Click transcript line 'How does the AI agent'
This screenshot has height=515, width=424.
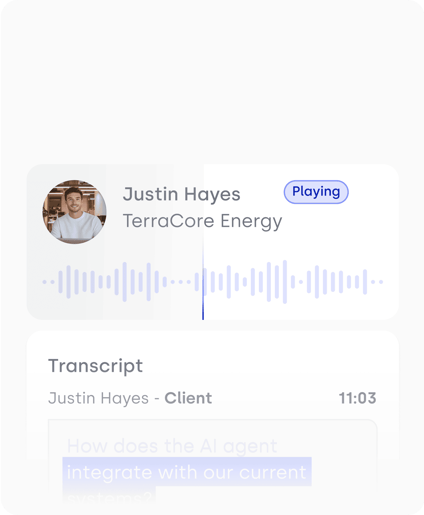click(x=172, y=446)
